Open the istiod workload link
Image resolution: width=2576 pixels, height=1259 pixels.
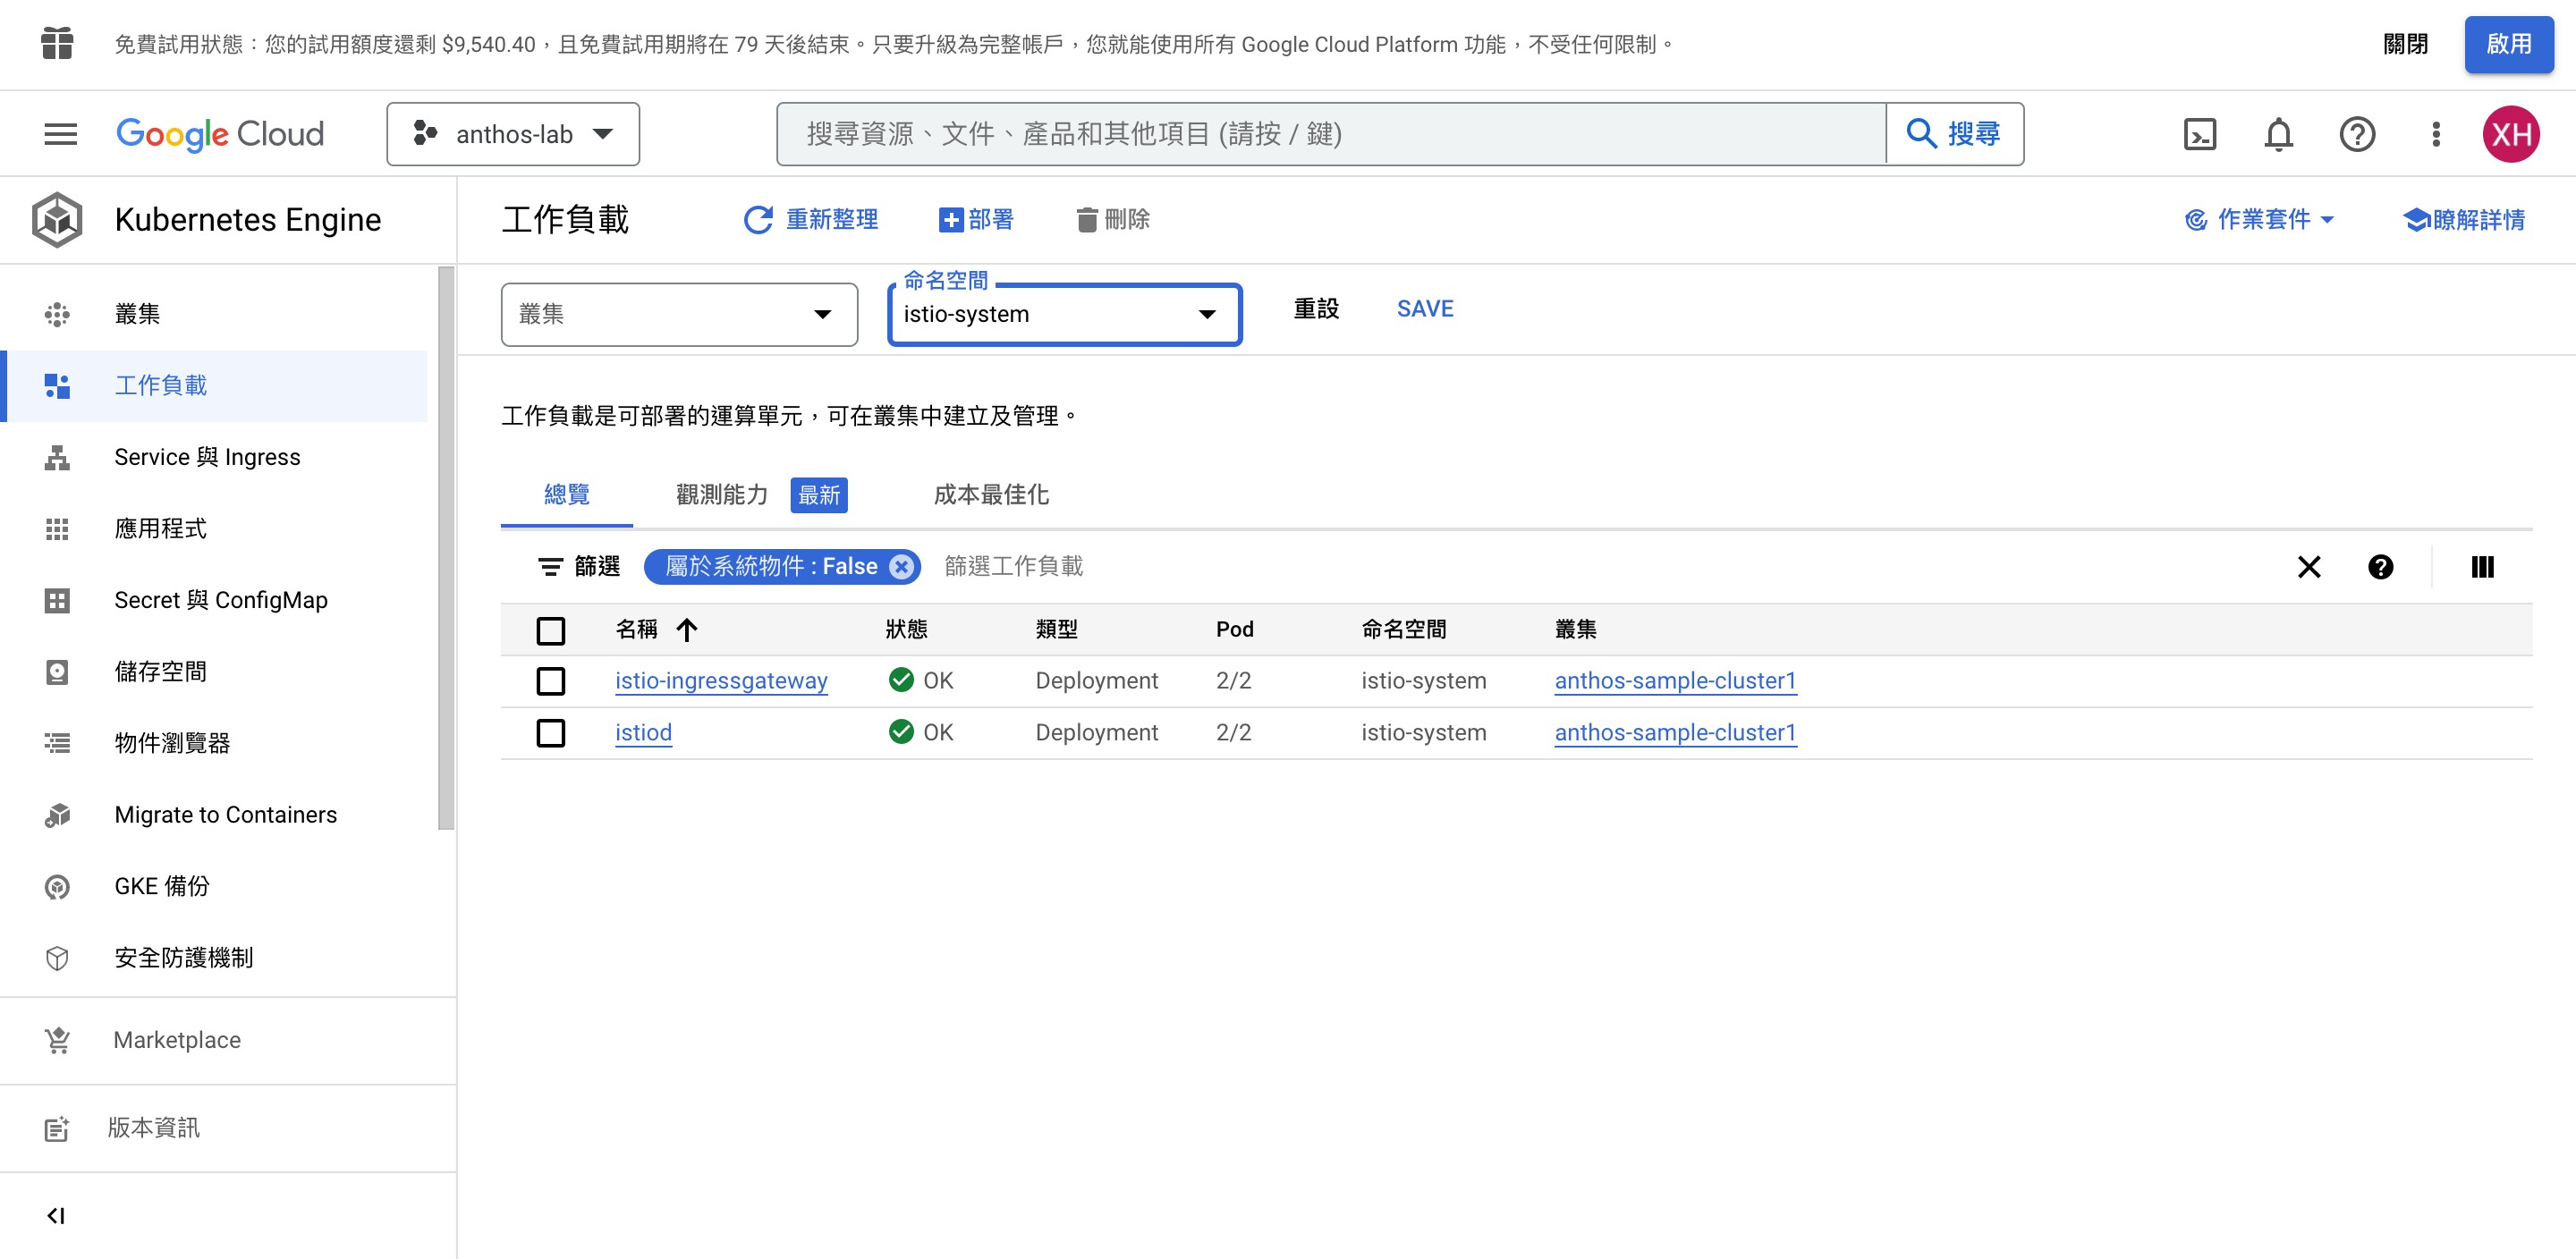[x=643, y=733]
